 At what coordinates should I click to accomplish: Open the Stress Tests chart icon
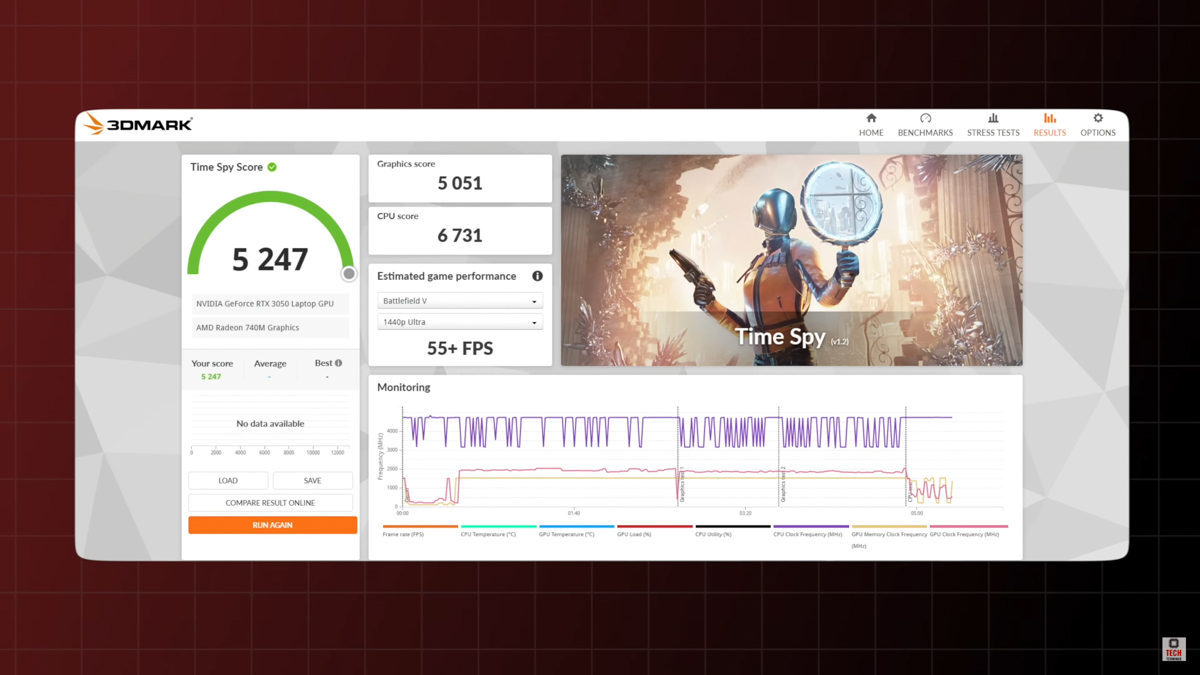pyautogui.click(x=993, y=118)
